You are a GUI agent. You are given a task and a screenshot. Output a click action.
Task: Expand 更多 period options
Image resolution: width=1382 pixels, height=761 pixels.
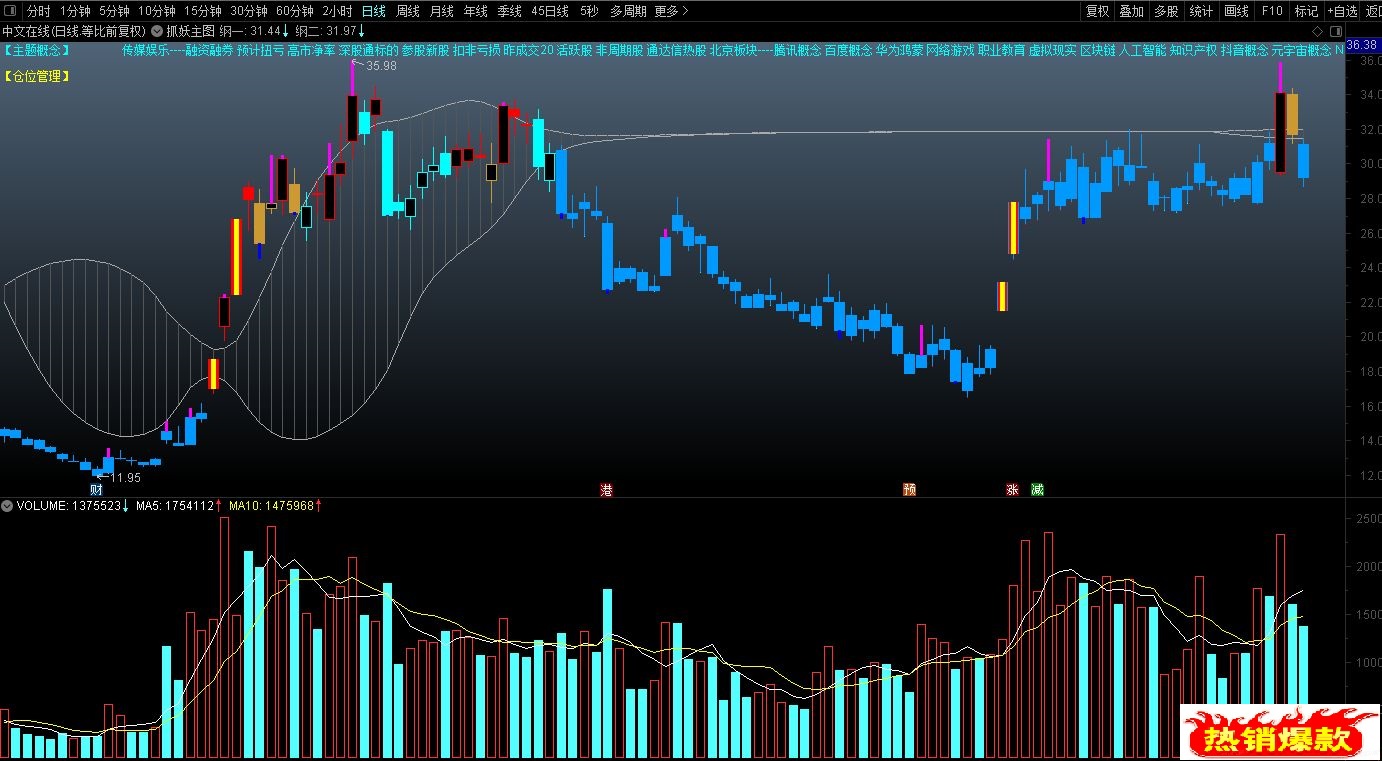(x=671, y=11)
